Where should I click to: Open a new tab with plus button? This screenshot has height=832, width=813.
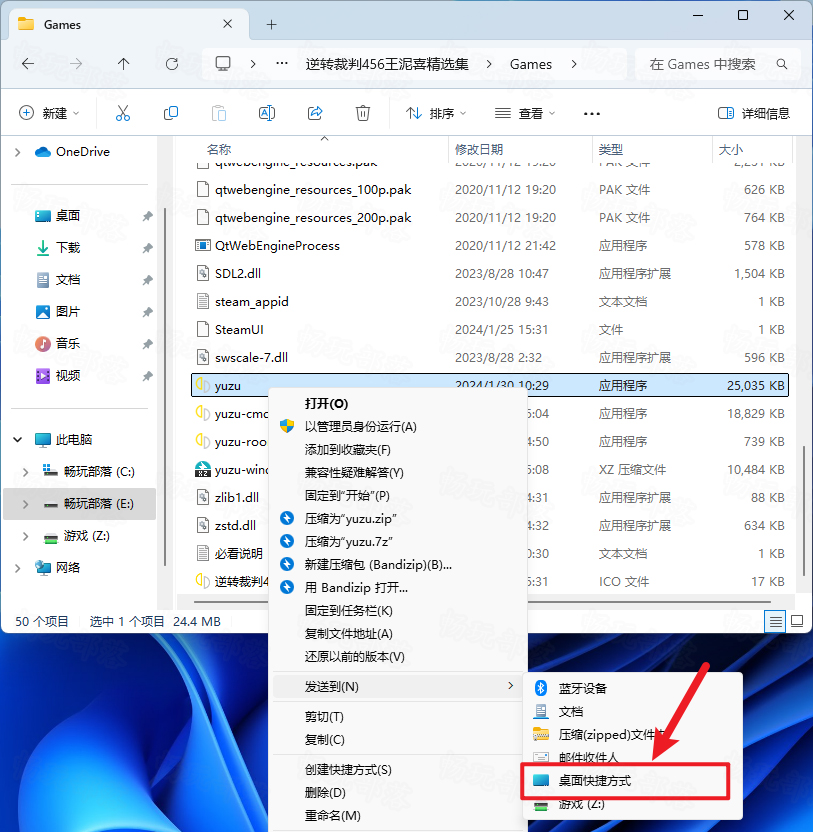(x=271, y=24)
